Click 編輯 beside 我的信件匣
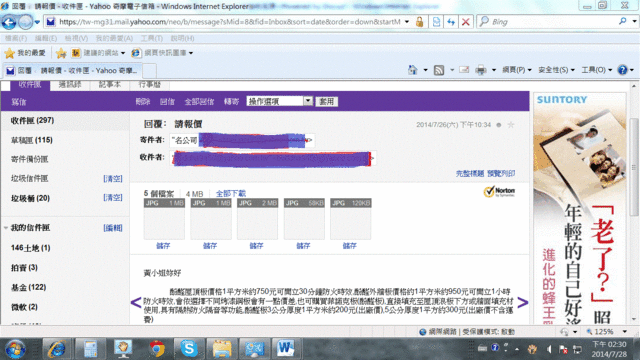This screenshot has height=360, width=640. tap(113, 228)
